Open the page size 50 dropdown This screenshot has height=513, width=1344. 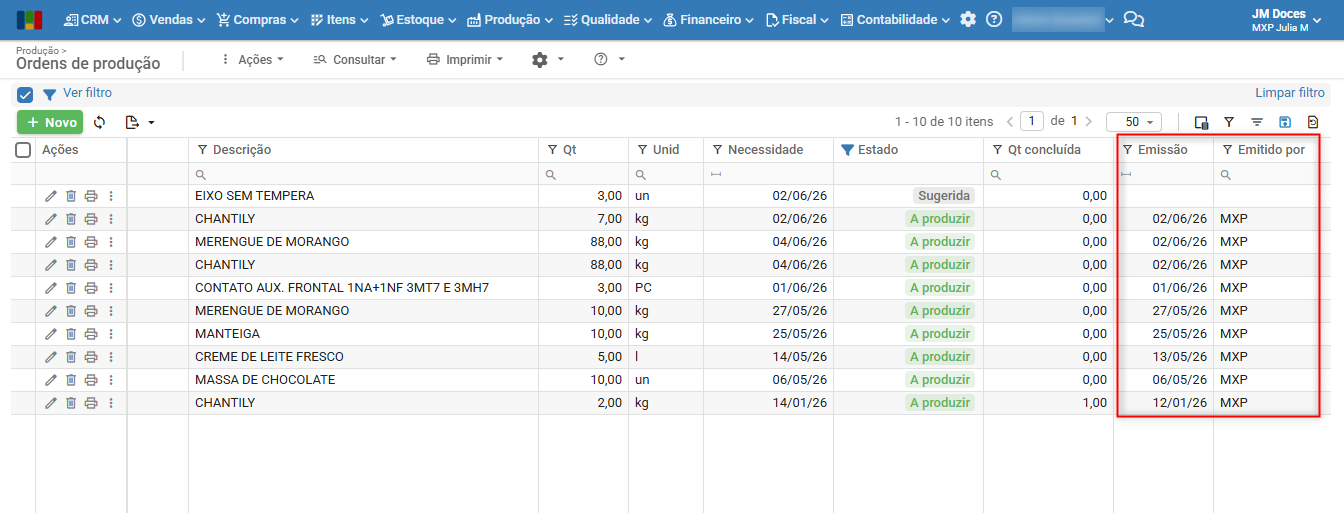point(1134,122)
